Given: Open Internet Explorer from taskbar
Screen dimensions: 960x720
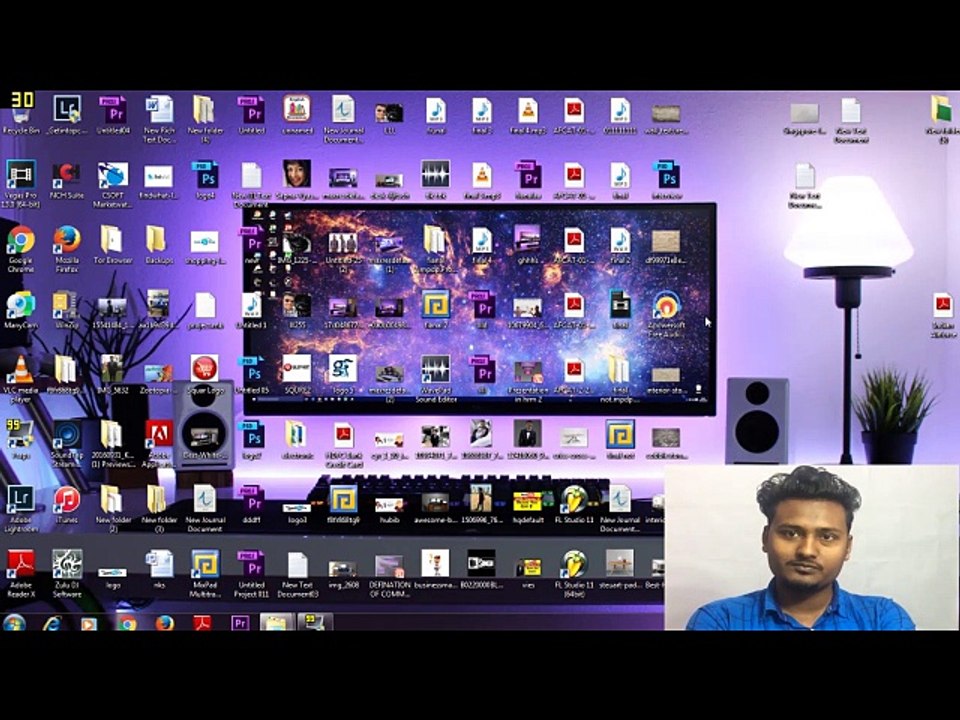Looking at the screenshot, I should (52, 623).
